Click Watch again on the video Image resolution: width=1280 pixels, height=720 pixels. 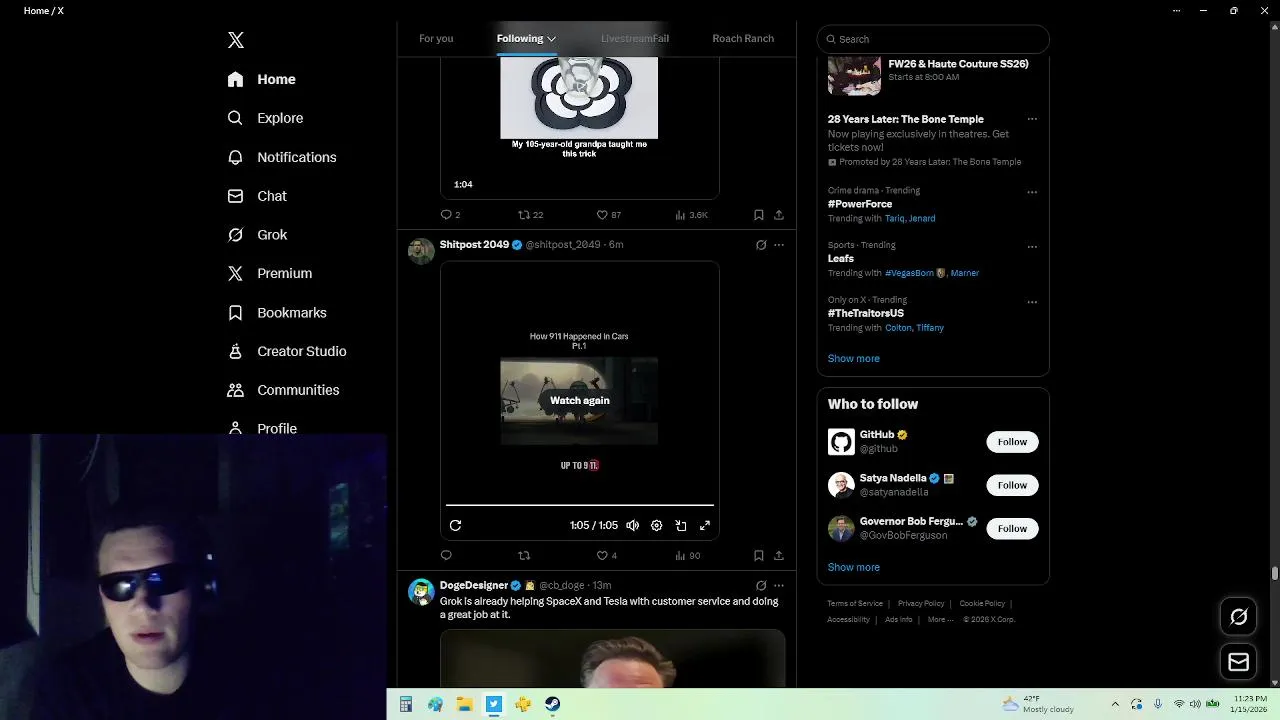pyautogui.click(x=579, y=400)
